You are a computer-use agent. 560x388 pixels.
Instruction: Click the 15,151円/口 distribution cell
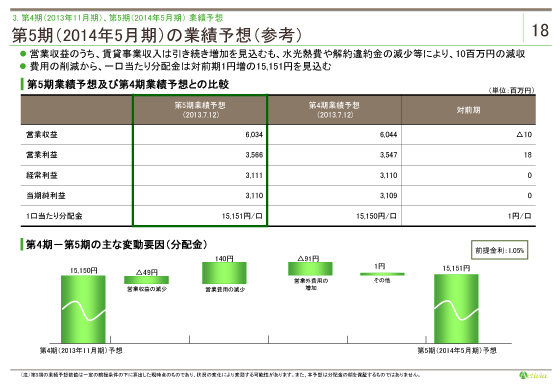(x=242, y=216)
